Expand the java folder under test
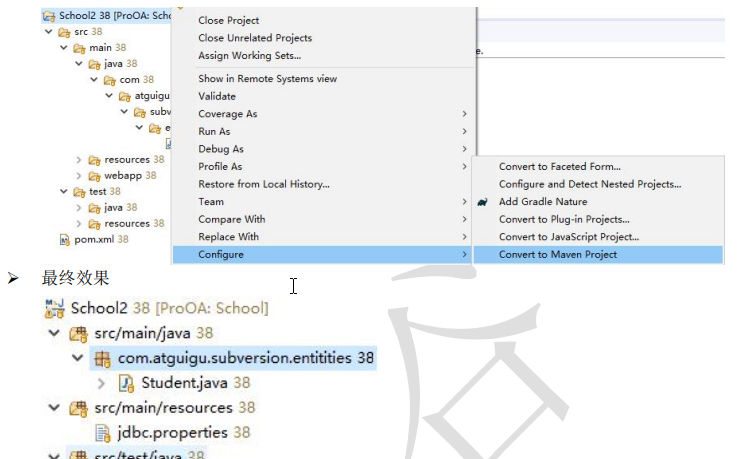This screenshot has width=742, height=459. (79, 208)
